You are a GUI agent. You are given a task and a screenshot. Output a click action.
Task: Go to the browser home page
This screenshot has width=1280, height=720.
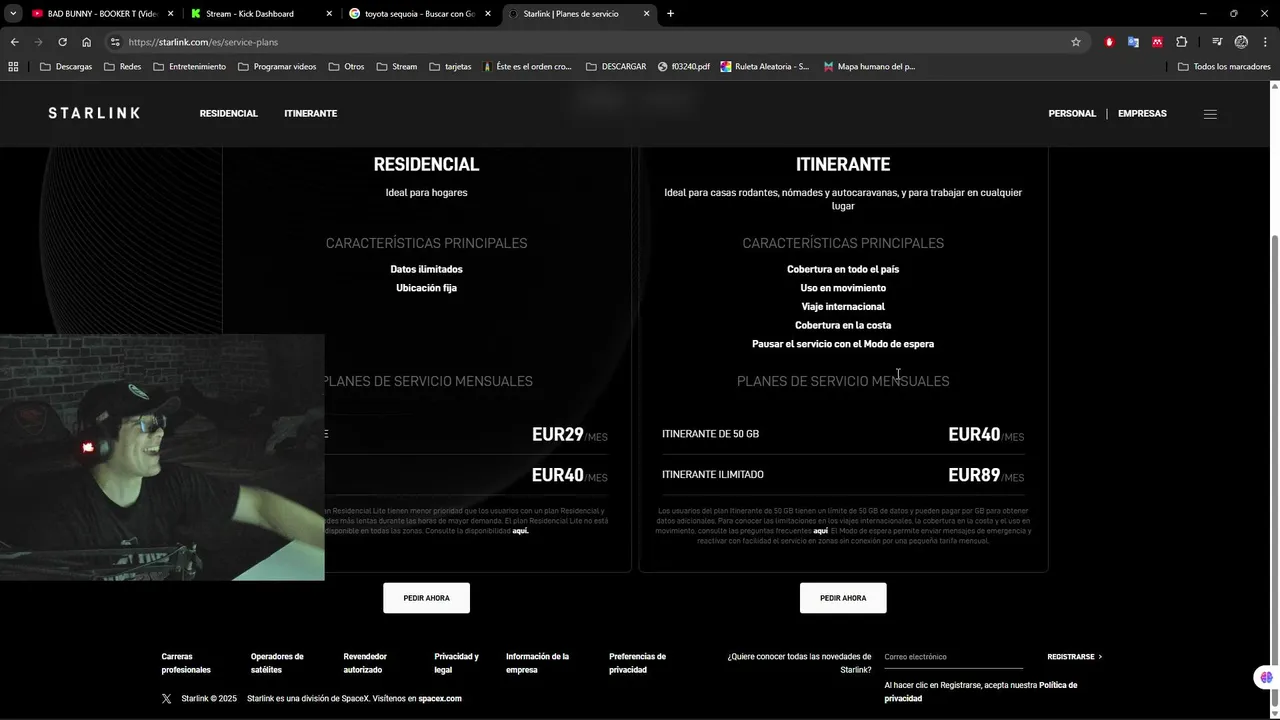tap(86, 42)
